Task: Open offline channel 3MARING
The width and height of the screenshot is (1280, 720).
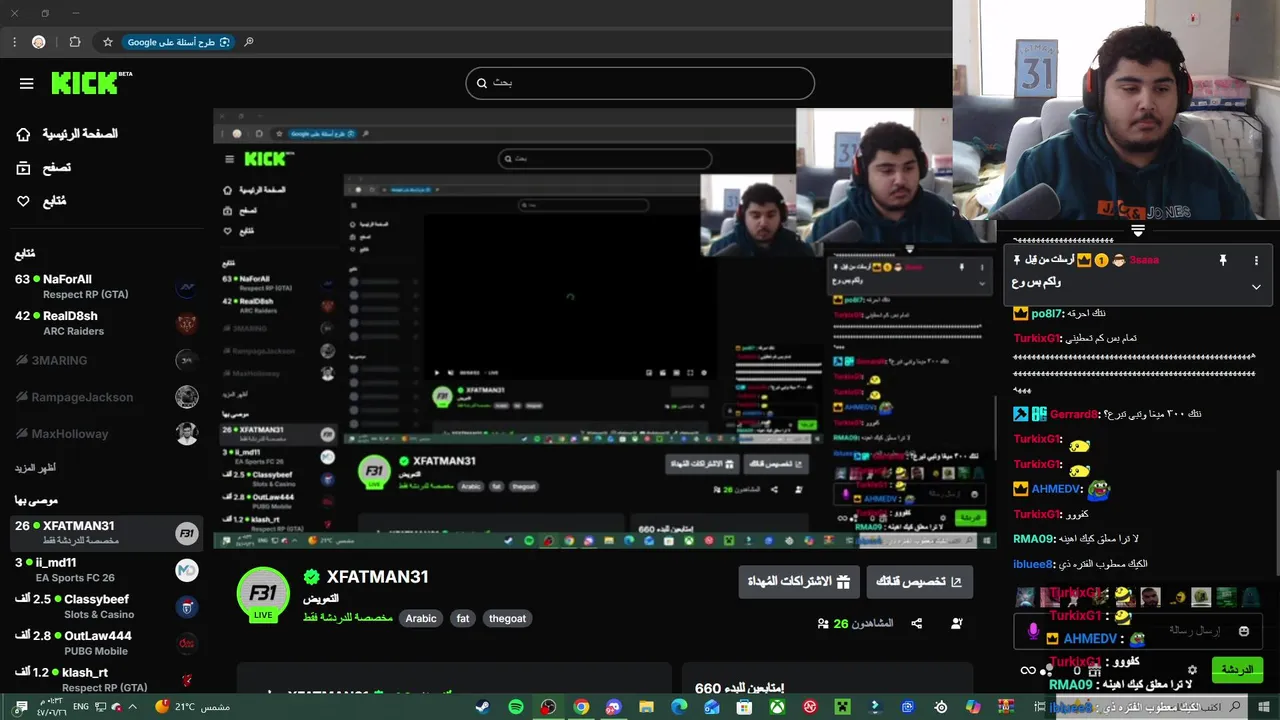Action: (x=106, y=360)
